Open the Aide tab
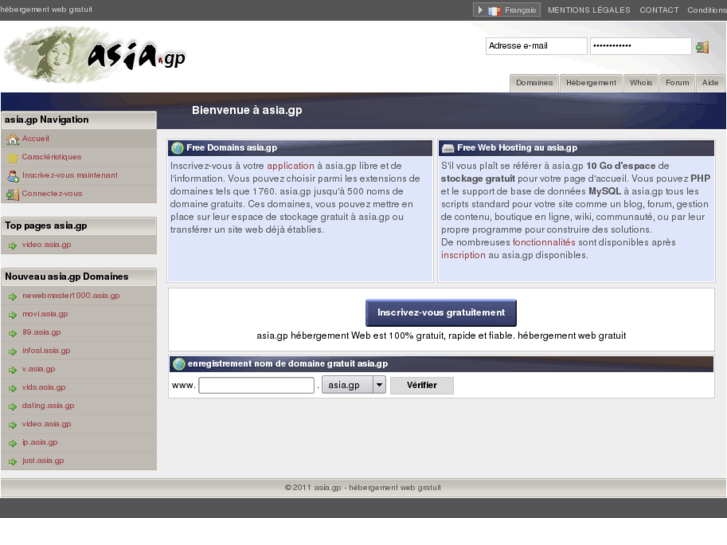727x545 pixels. (x=710, y=83)
